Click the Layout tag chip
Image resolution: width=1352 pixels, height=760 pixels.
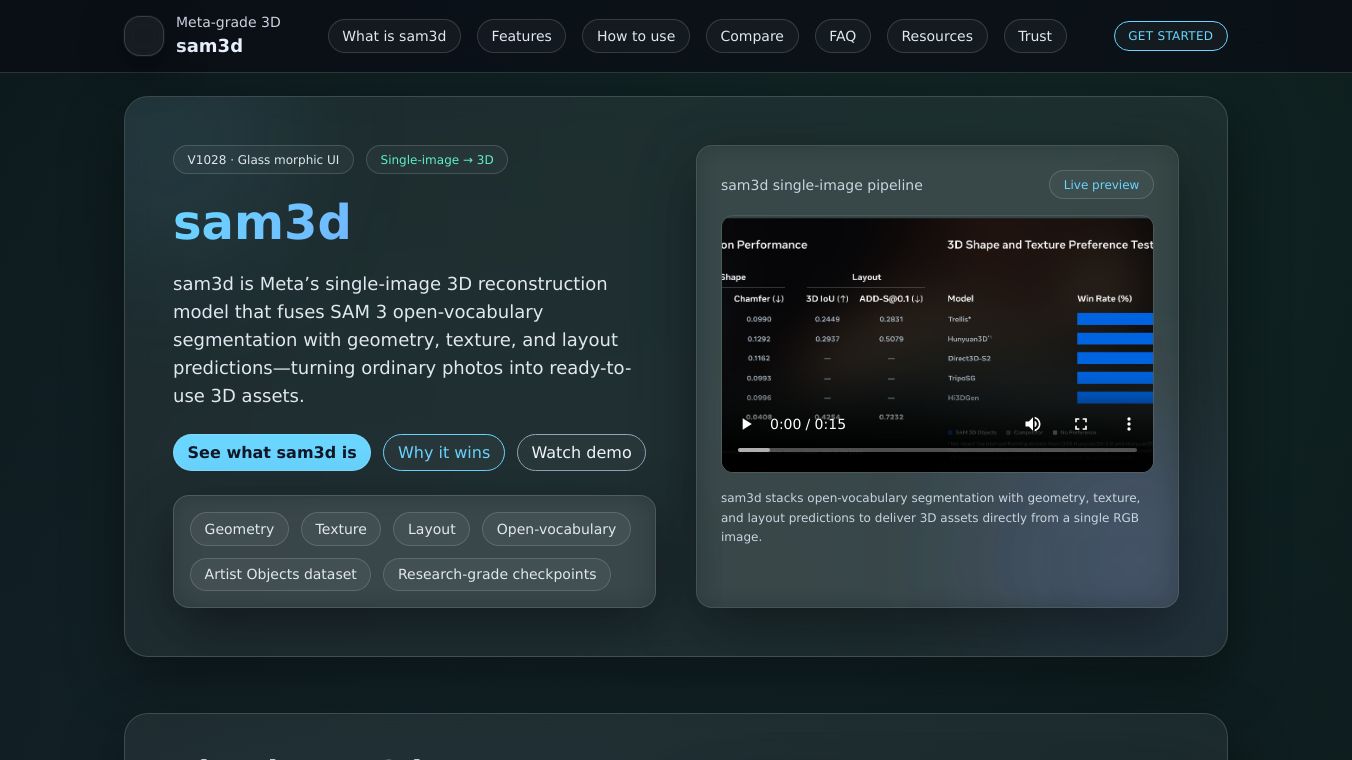[x=432, y=529]
